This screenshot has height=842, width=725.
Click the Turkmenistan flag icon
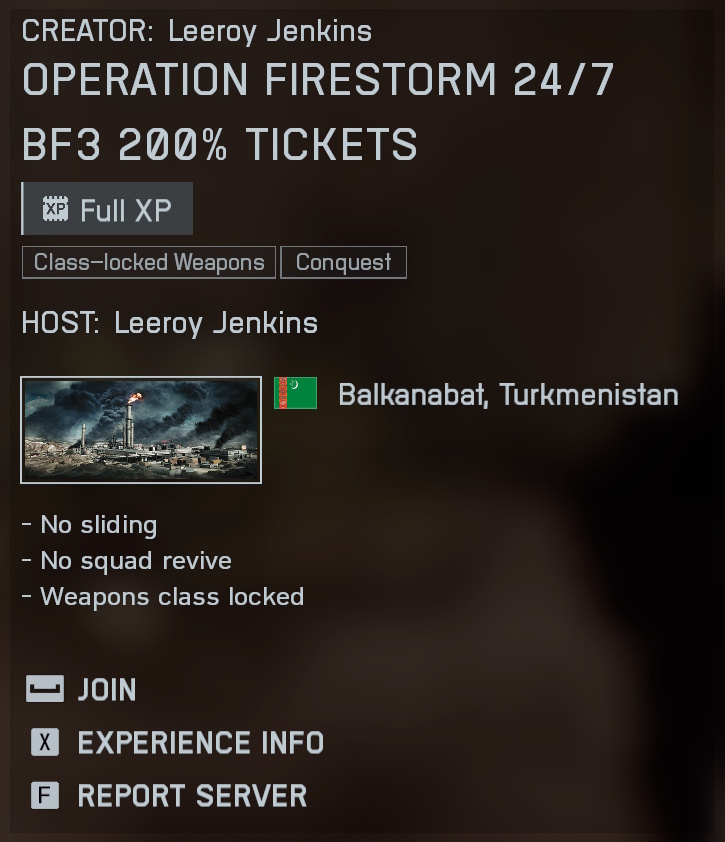click(x=295, y=393)
